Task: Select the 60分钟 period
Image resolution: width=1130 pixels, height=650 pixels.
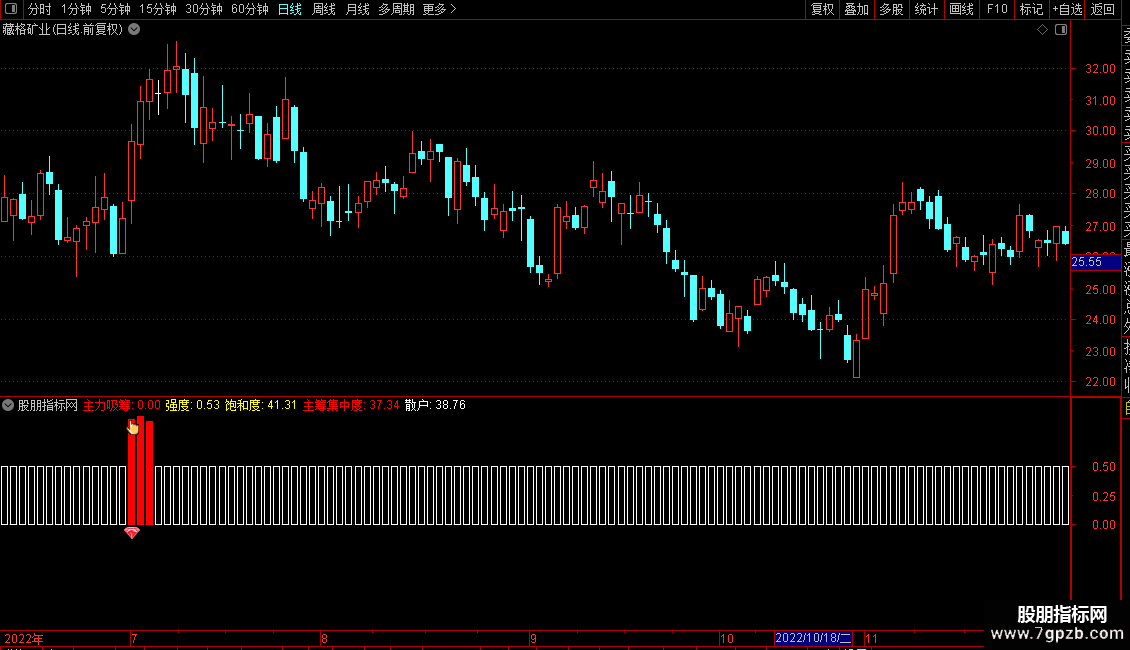Action: pyautogui.click(x=250, y=9)
